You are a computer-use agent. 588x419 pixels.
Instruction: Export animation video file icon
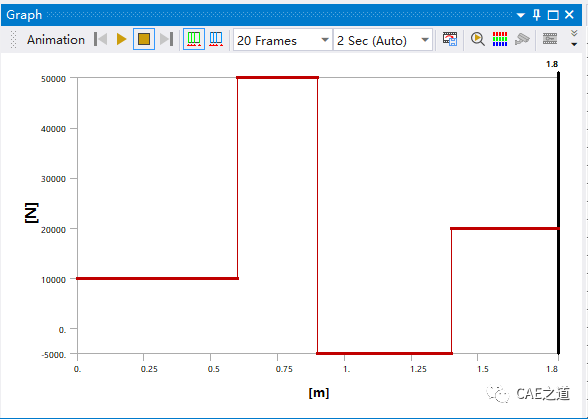coord(450,39)
